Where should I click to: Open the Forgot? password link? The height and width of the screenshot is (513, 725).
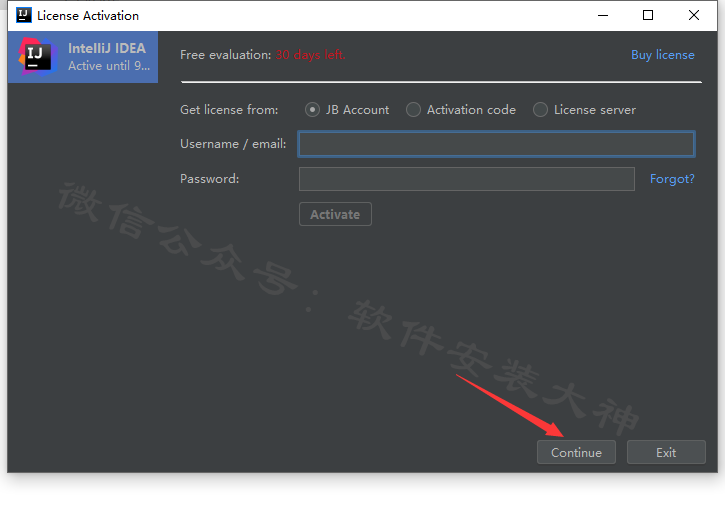[x=672, y=179]
